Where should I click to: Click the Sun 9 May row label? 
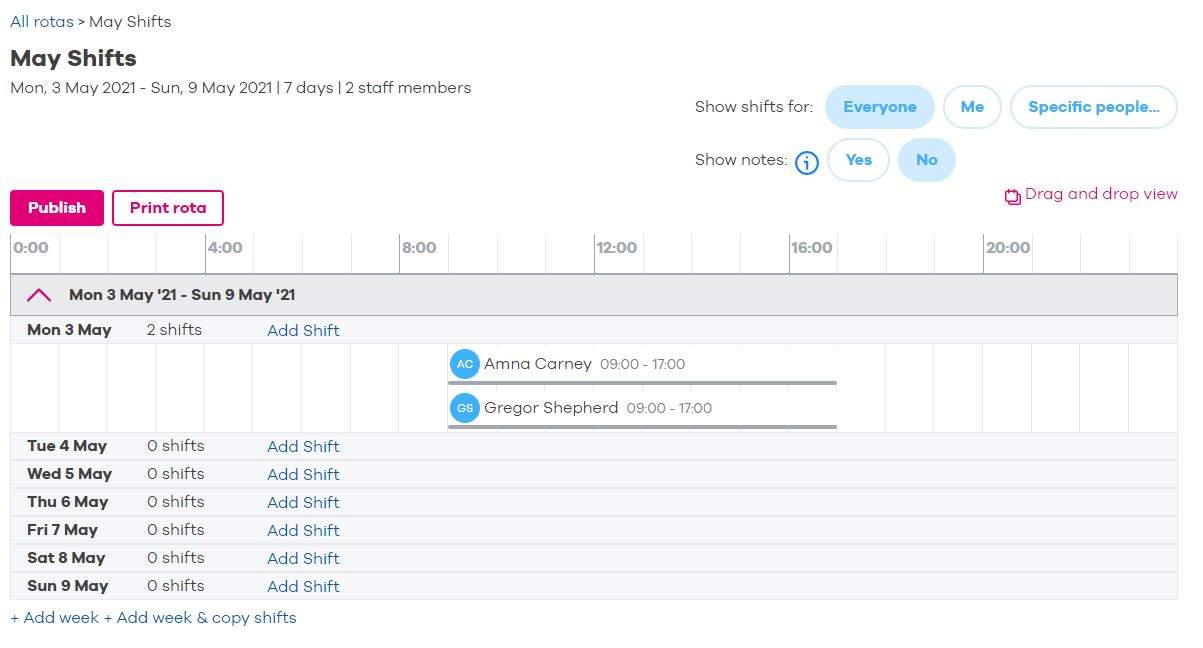click(x=68, y=586)
